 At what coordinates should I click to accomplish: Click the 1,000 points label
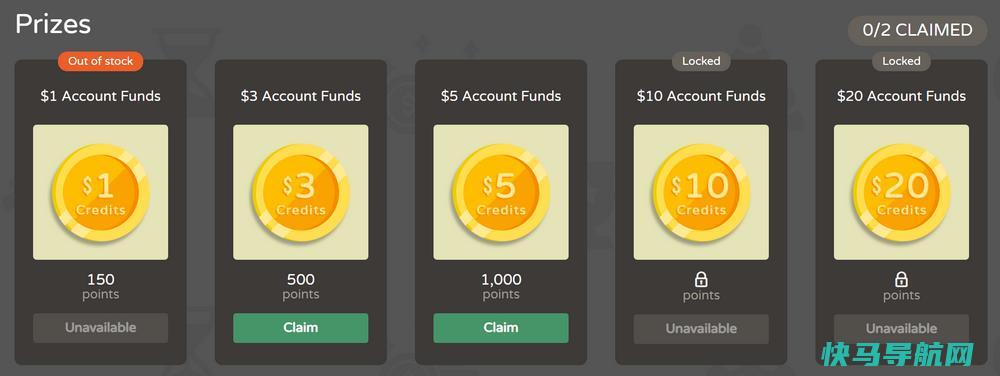tap(501, 286)
